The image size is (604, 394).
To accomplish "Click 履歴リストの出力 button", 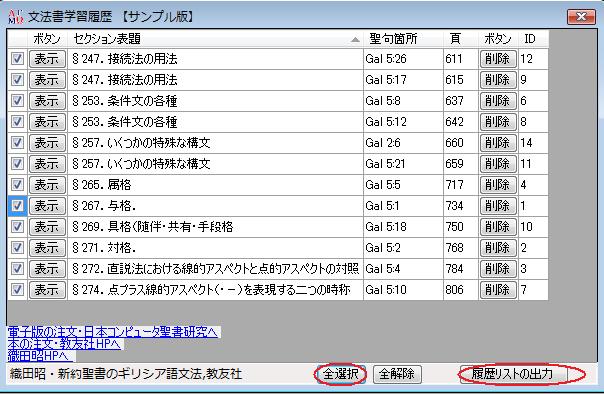I will point(513,374).
